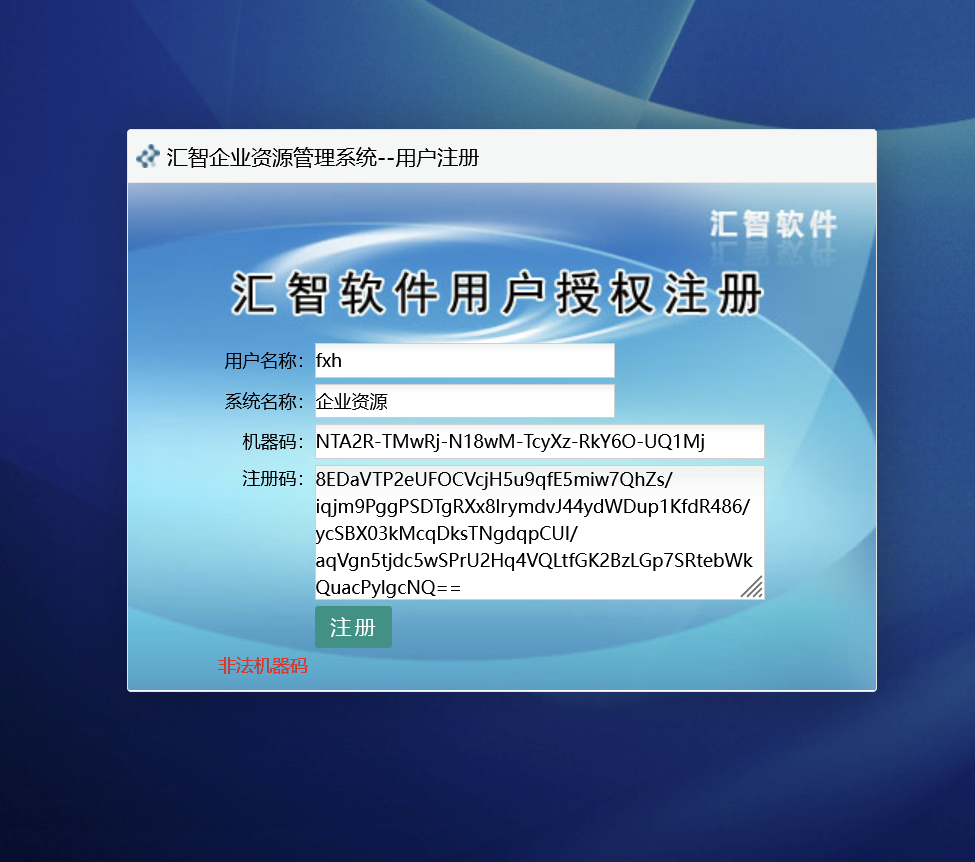
Task: Click the 系统名称 label
Action: [x=264, y=401]
